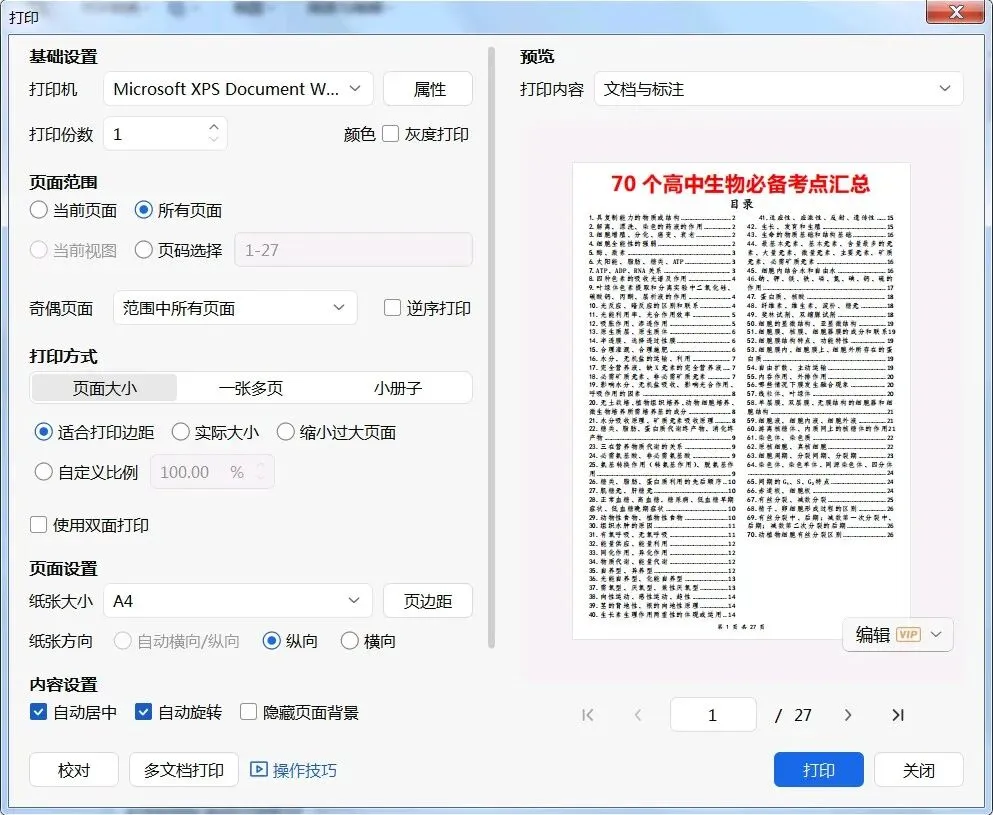Select 当前页面 radio button

[x=39, y=210]
